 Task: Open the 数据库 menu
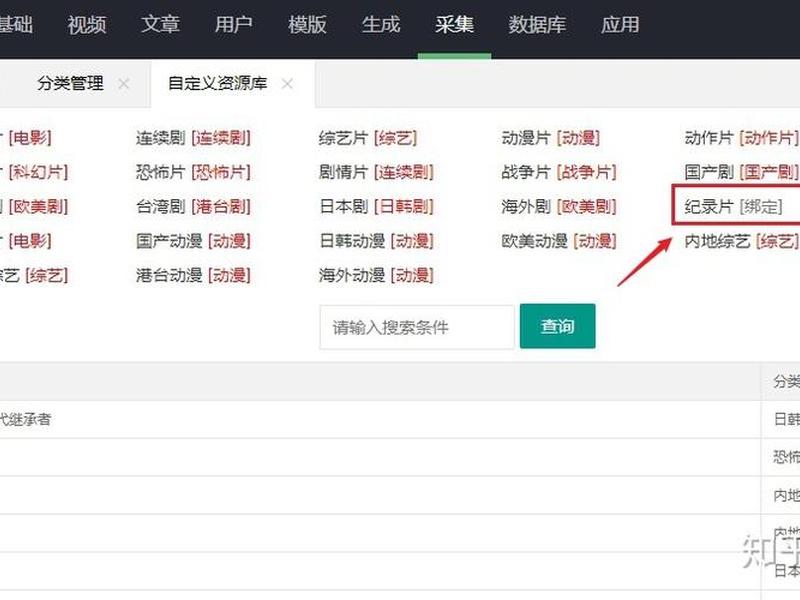[537, 24]
